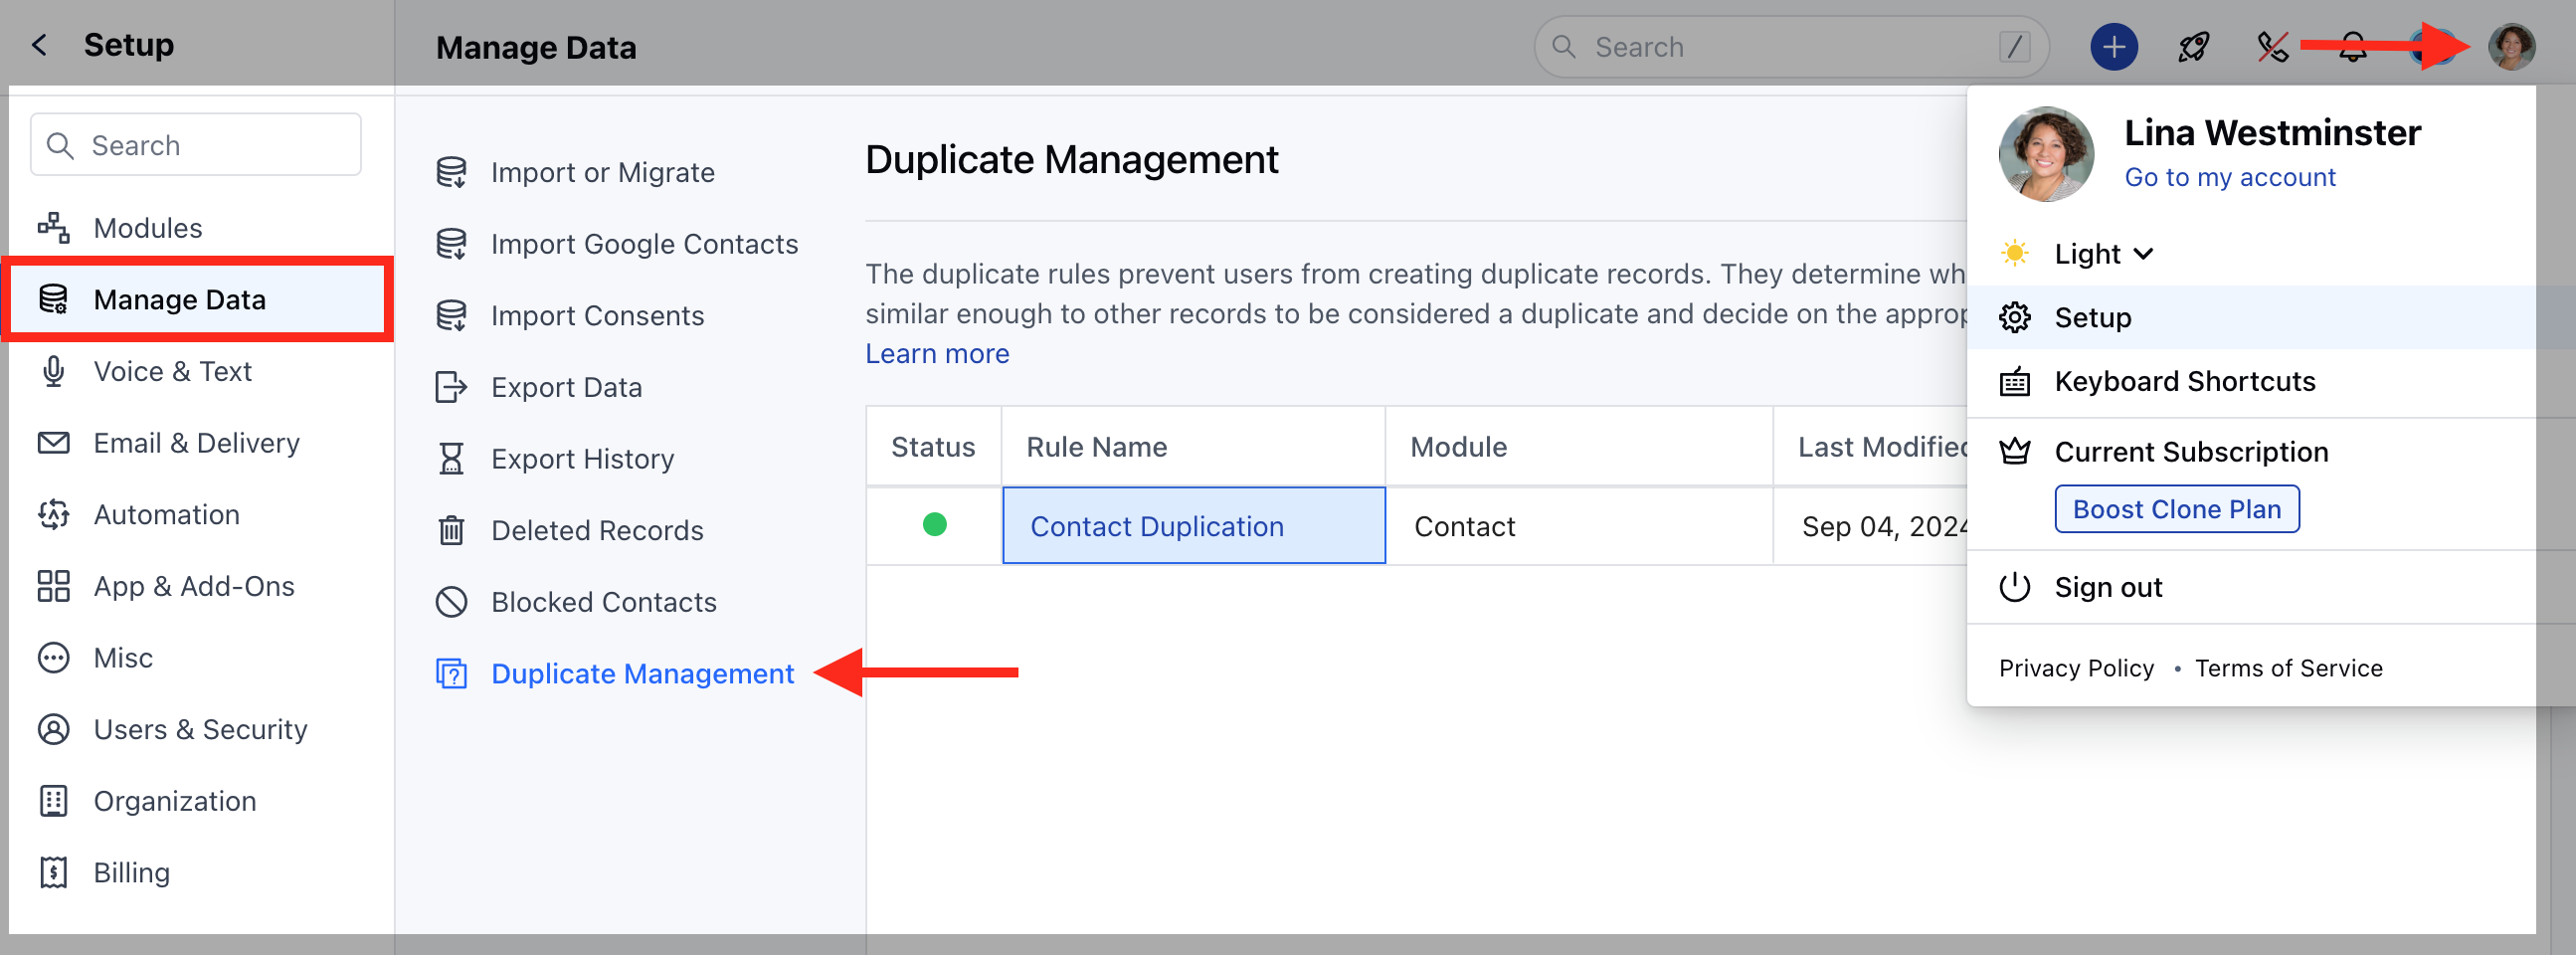Open the Light theme dropdown

pyautogui.click(x=2103, y=254)
